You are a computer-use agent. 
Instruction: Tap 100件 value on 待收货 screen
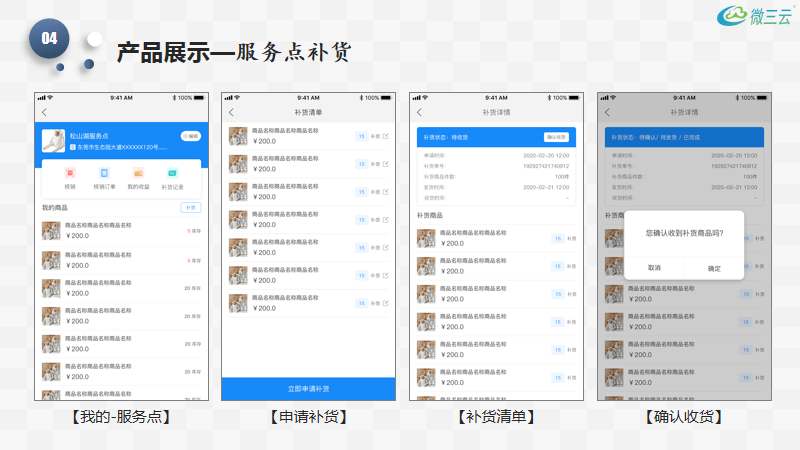pos(562,177)
